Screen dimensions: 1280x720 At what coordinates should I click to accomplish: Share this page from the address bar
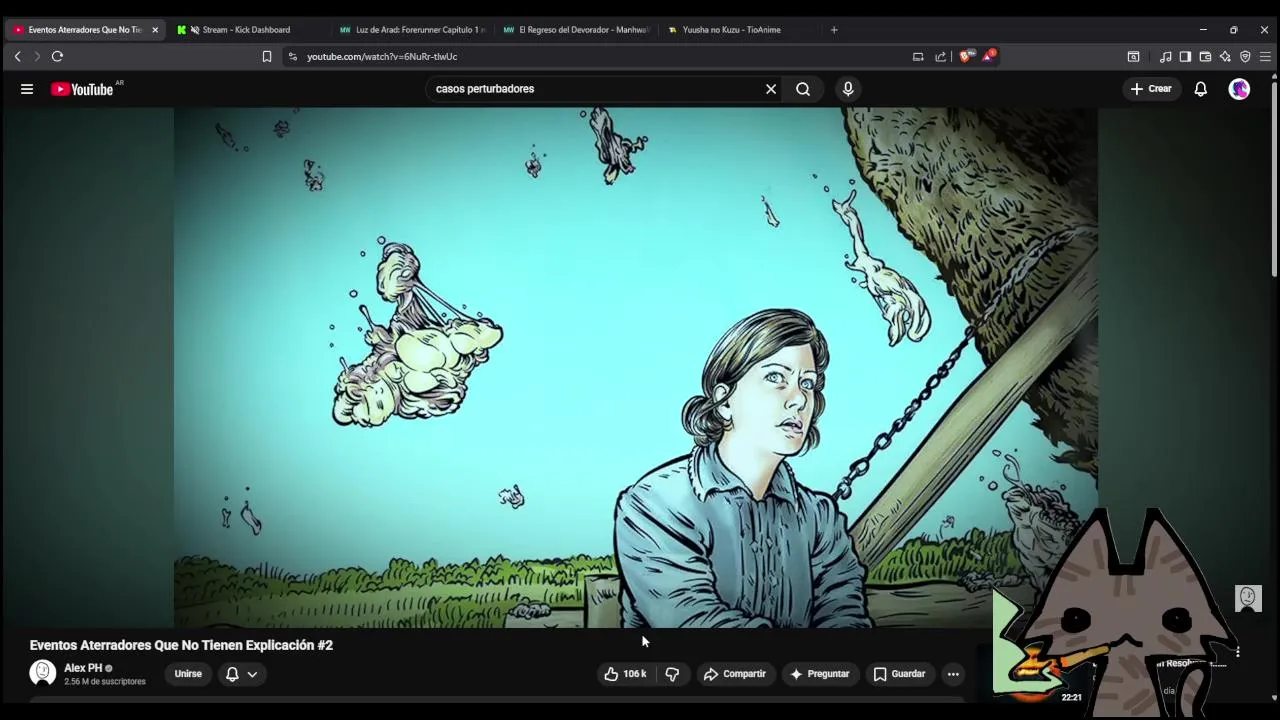941,57
